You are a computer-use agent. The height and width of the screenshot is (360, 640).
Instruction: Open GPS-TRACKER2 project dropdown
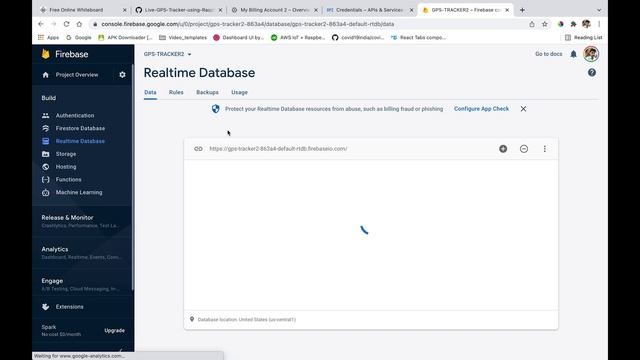167,54
